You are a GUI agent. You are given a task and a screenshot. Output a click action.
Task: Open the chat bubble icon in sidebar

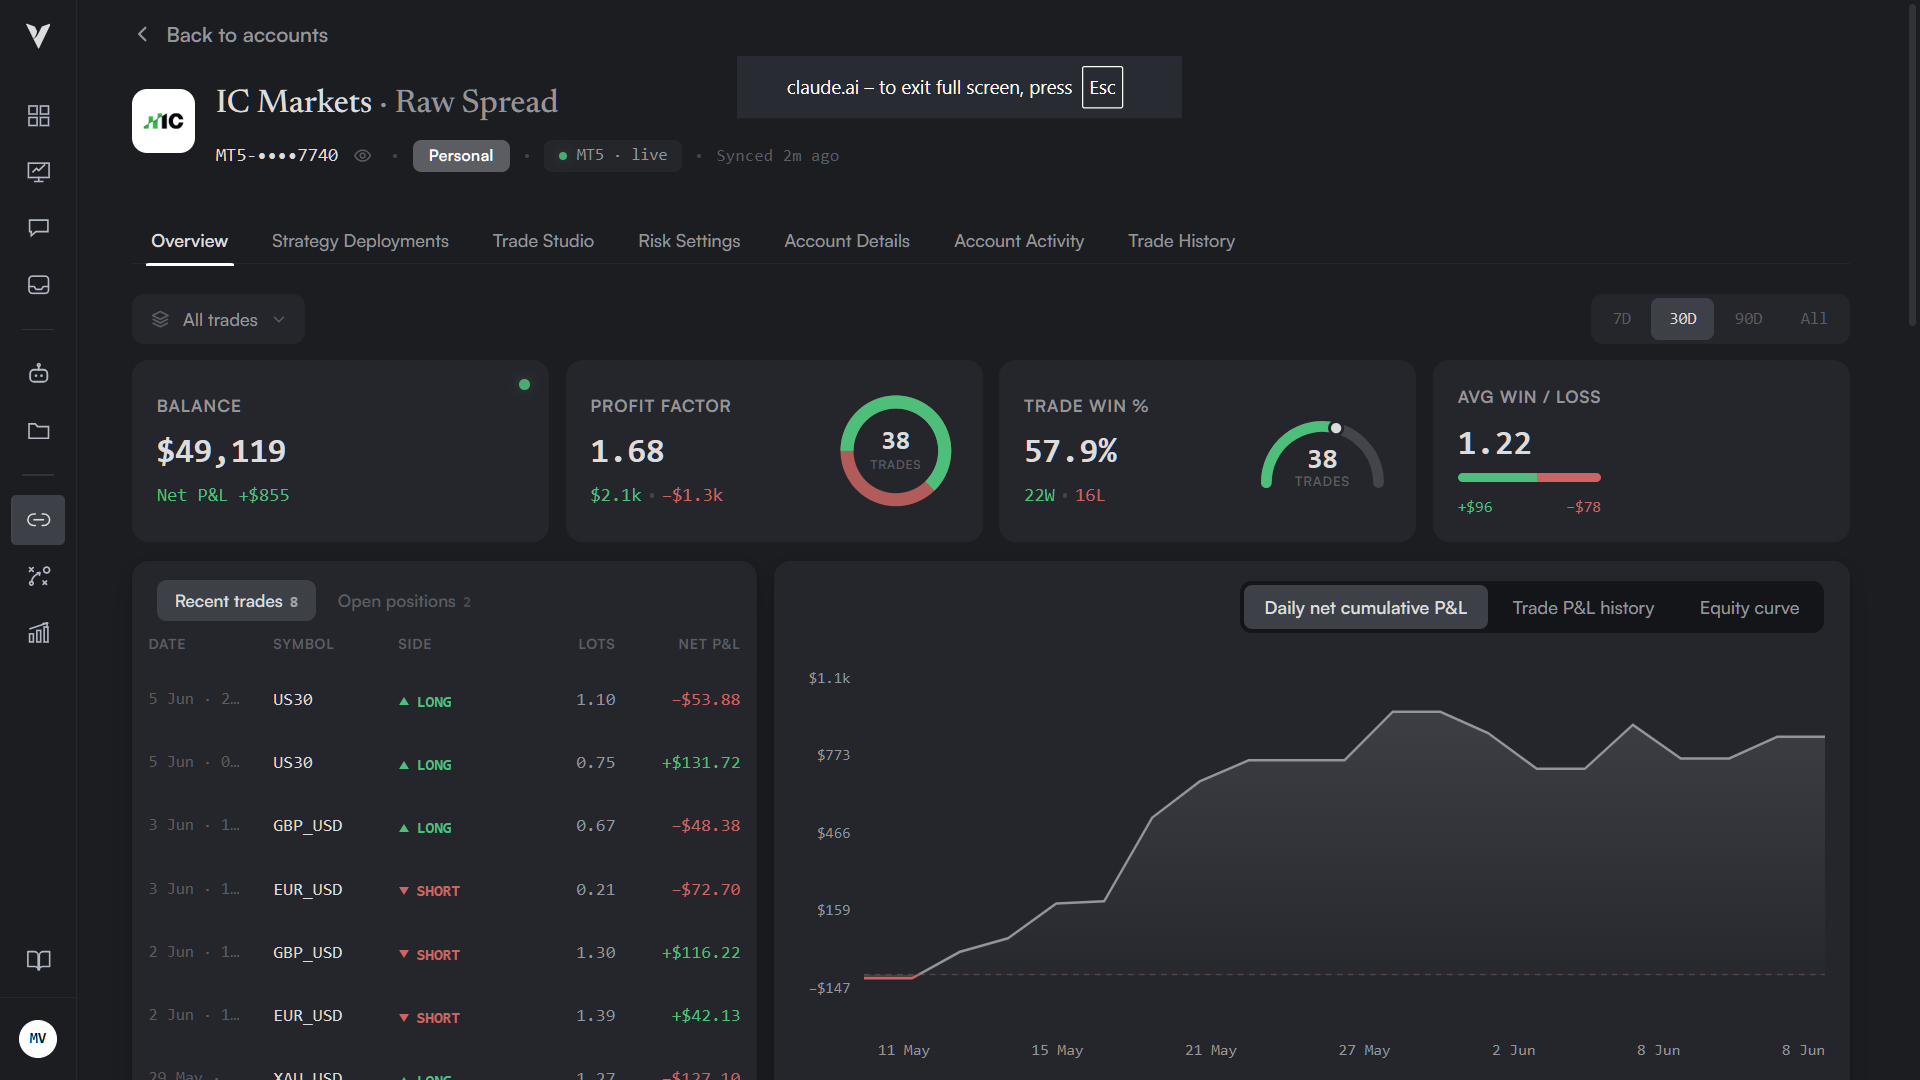pyautogui.click(x=38, y=228)
